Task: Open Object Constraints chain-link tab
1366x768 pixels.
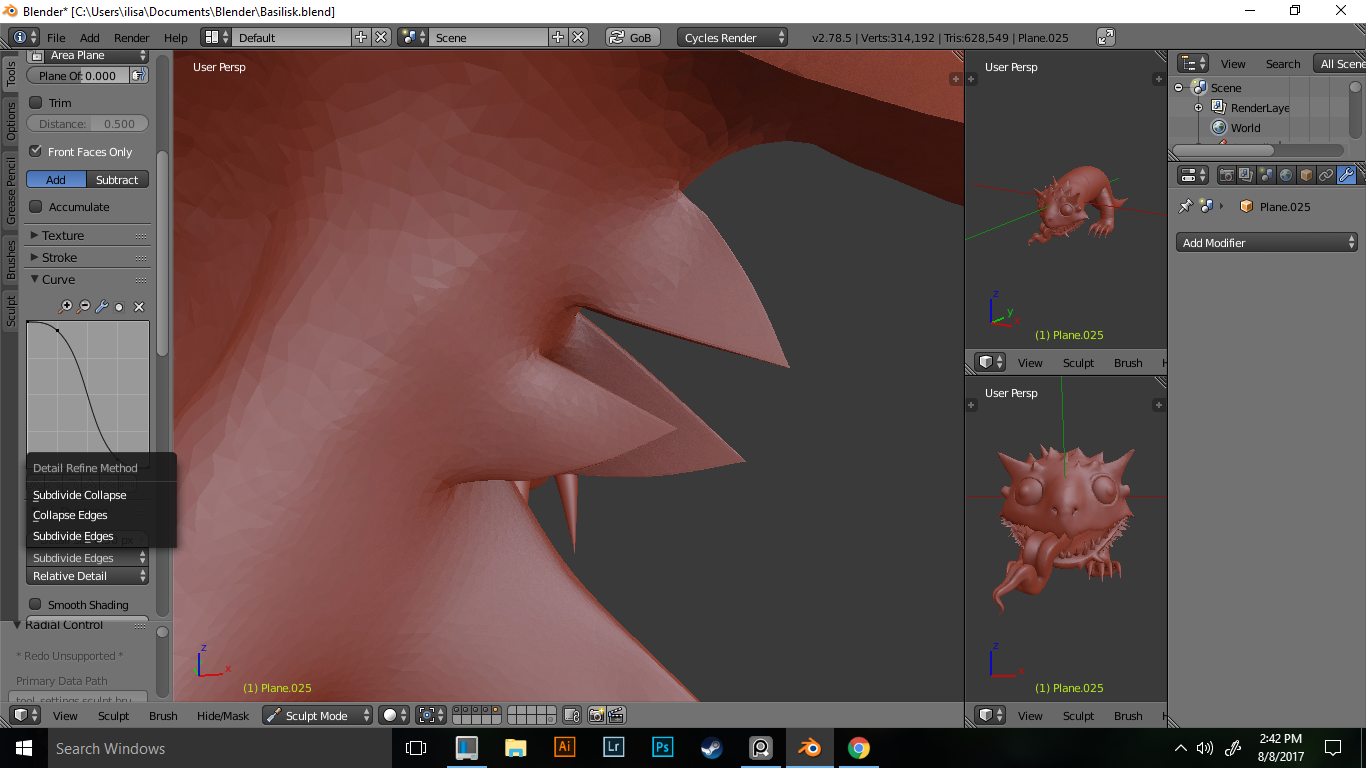Action: [1326, 175]
